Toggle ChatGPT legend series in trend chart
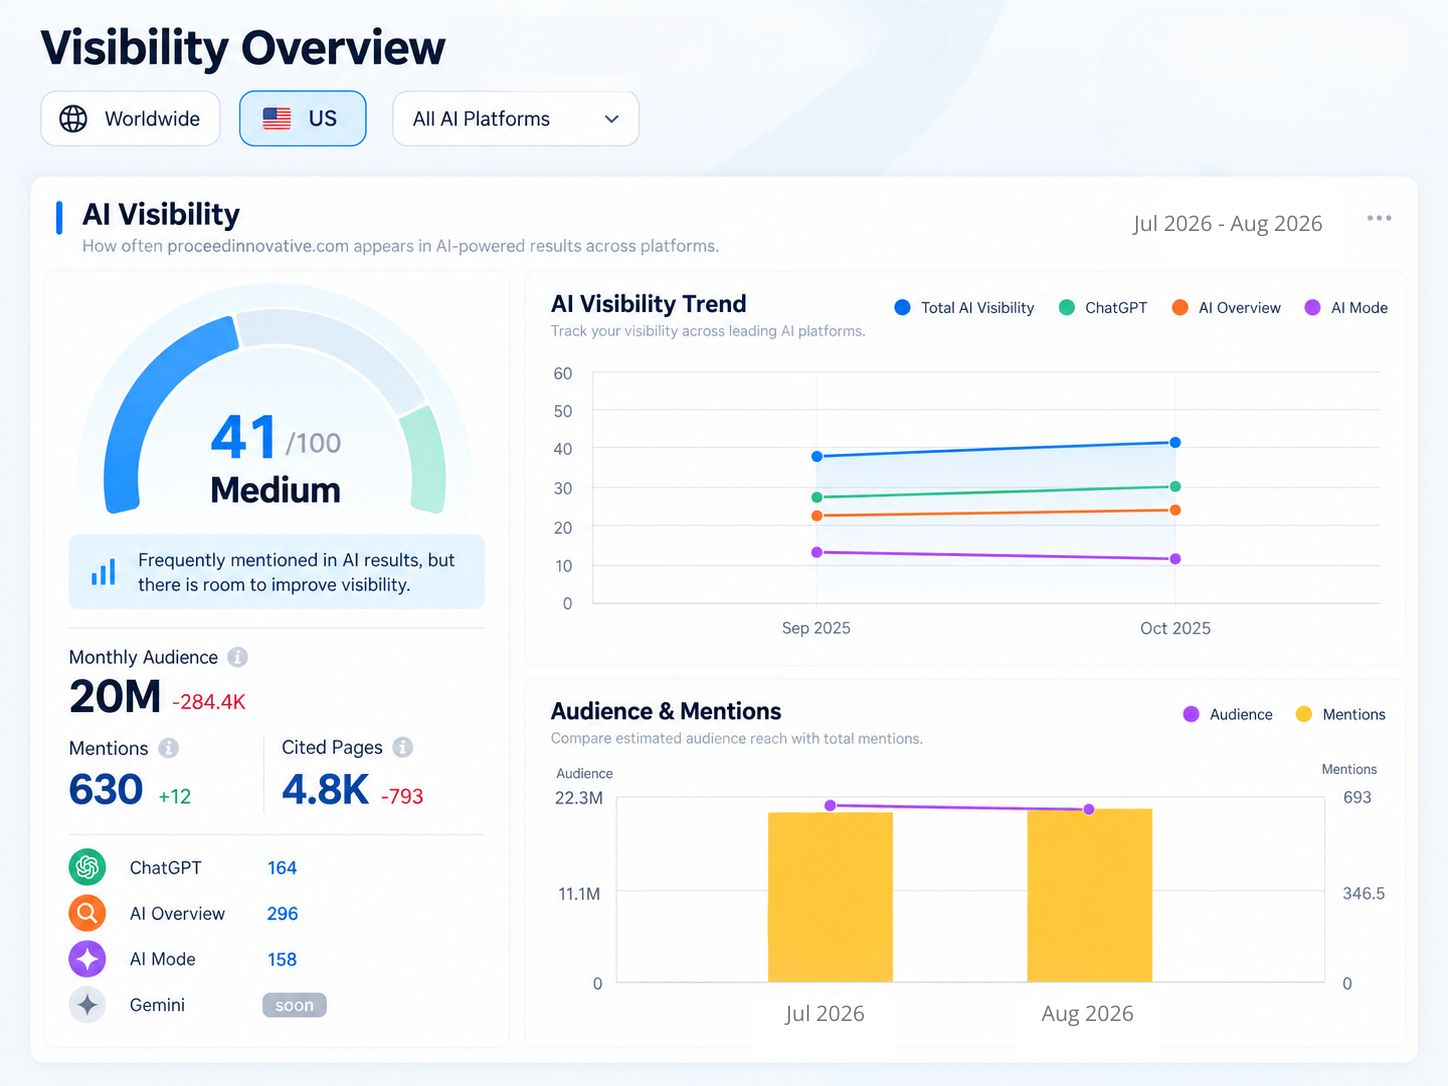 click(1102, 308)
